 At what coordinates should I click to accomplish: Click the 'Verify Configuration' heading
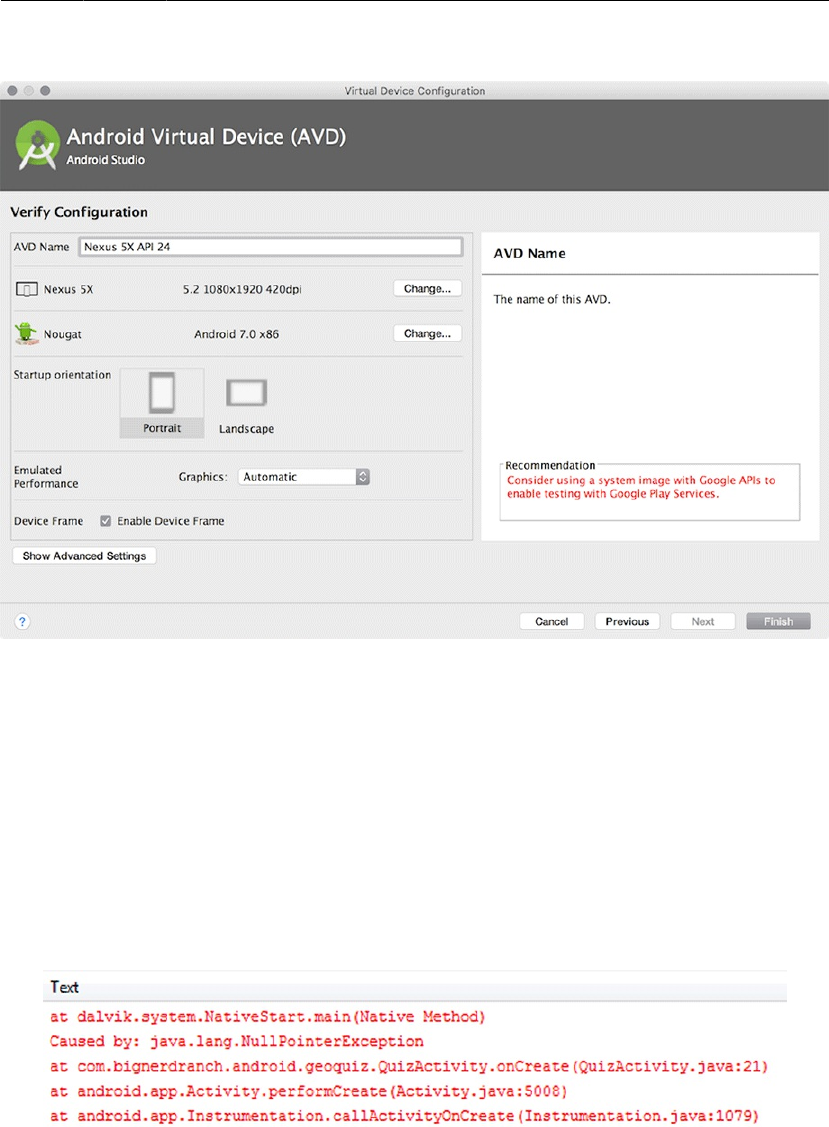79,212
